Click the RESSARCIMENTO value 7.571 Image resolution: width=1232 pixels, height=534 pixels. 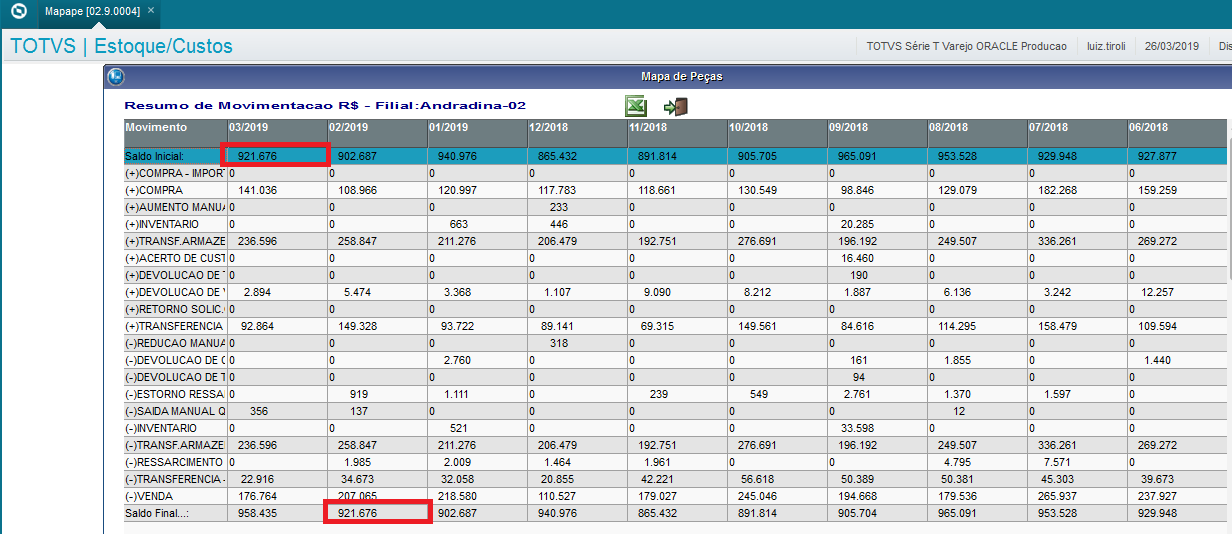pyautogui.click(x=1059, y=462)
